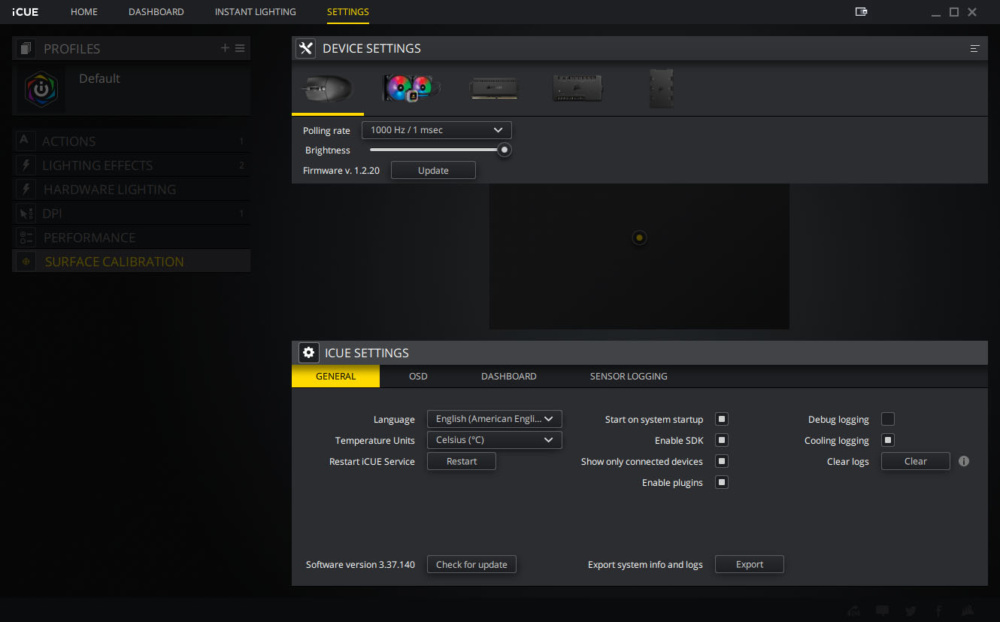Click the Hardware Lighting bolt icon
Screen dimensions: 1000x622
tap(26, 189)
